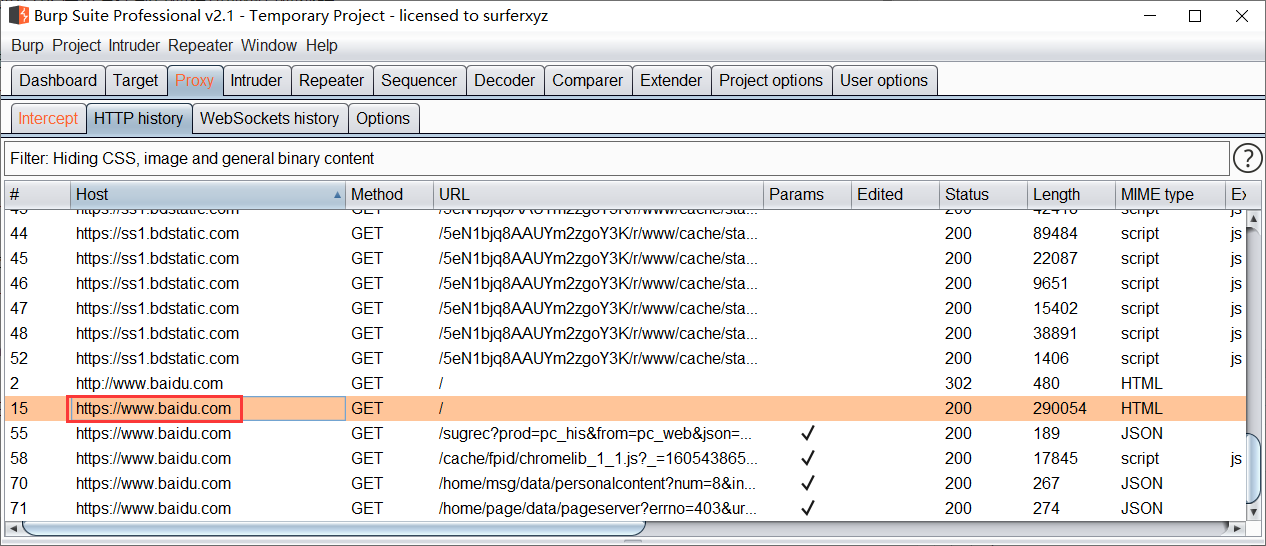Image resolution: width=1266 pixels, height=546 pixels.
Task: Maximize the Burp Suite window
Action: click(x=1195, y=16)
